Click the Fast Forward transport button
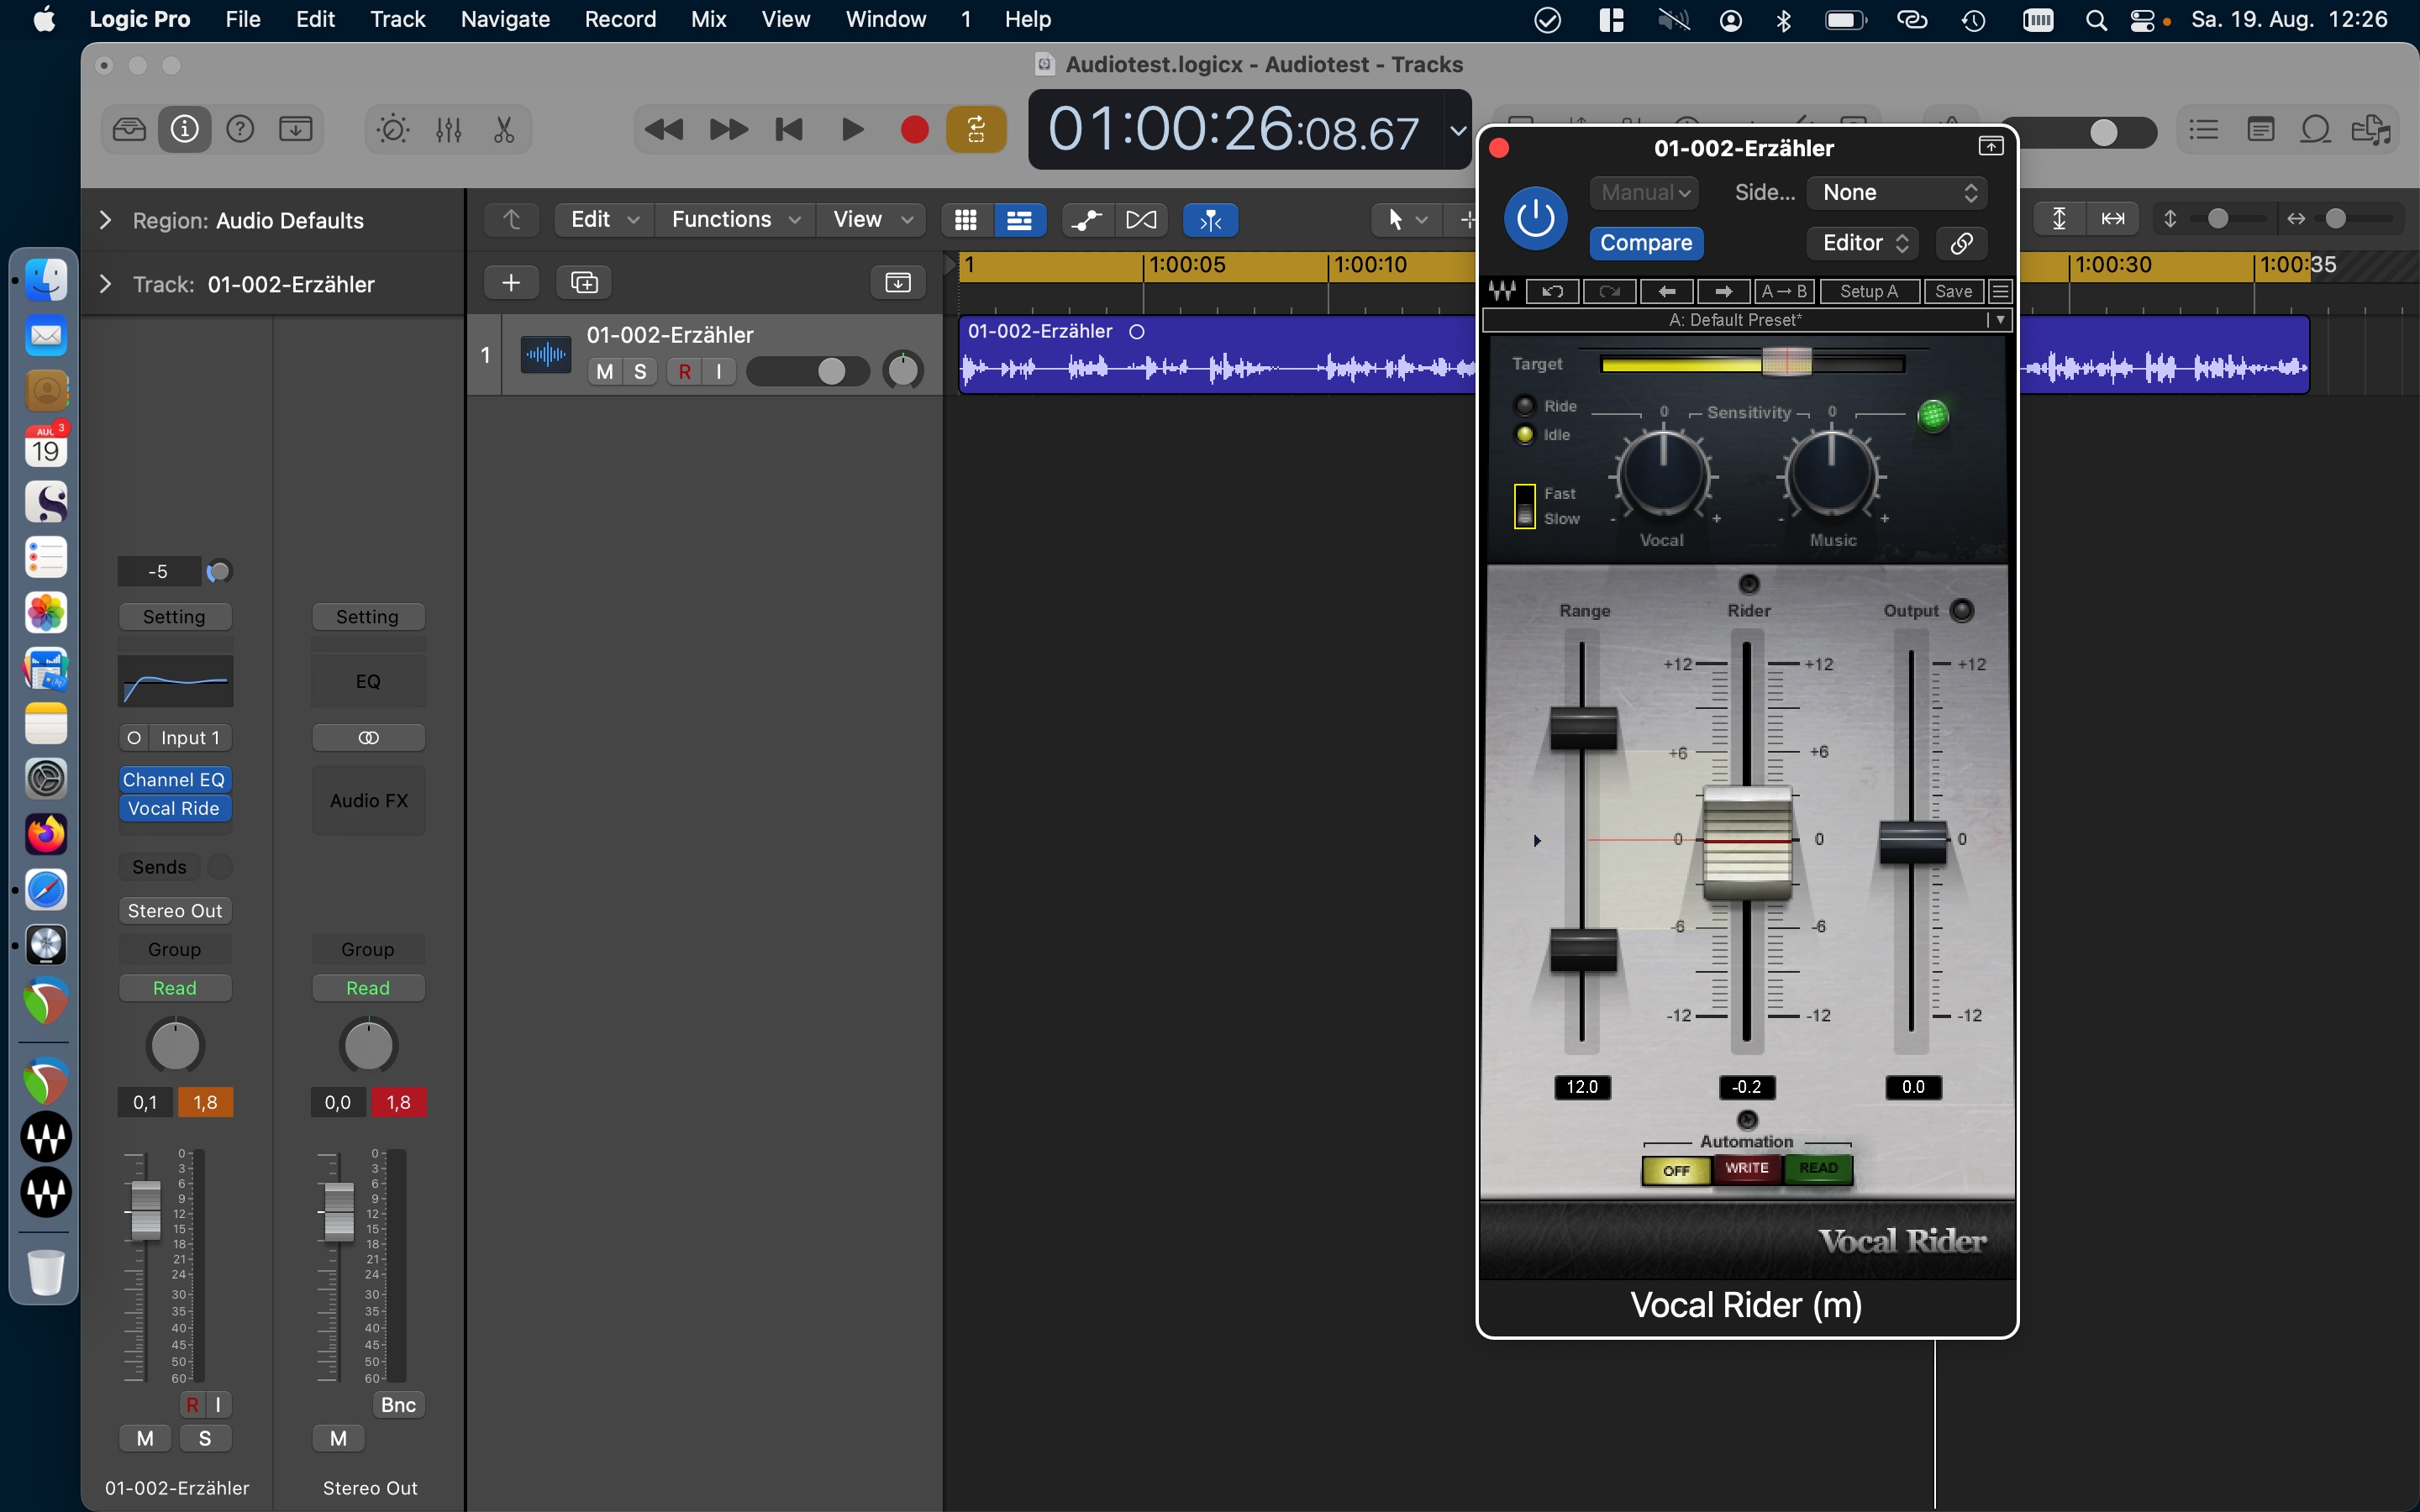This screenshot has width=2420, height=1512. (728, 130)
